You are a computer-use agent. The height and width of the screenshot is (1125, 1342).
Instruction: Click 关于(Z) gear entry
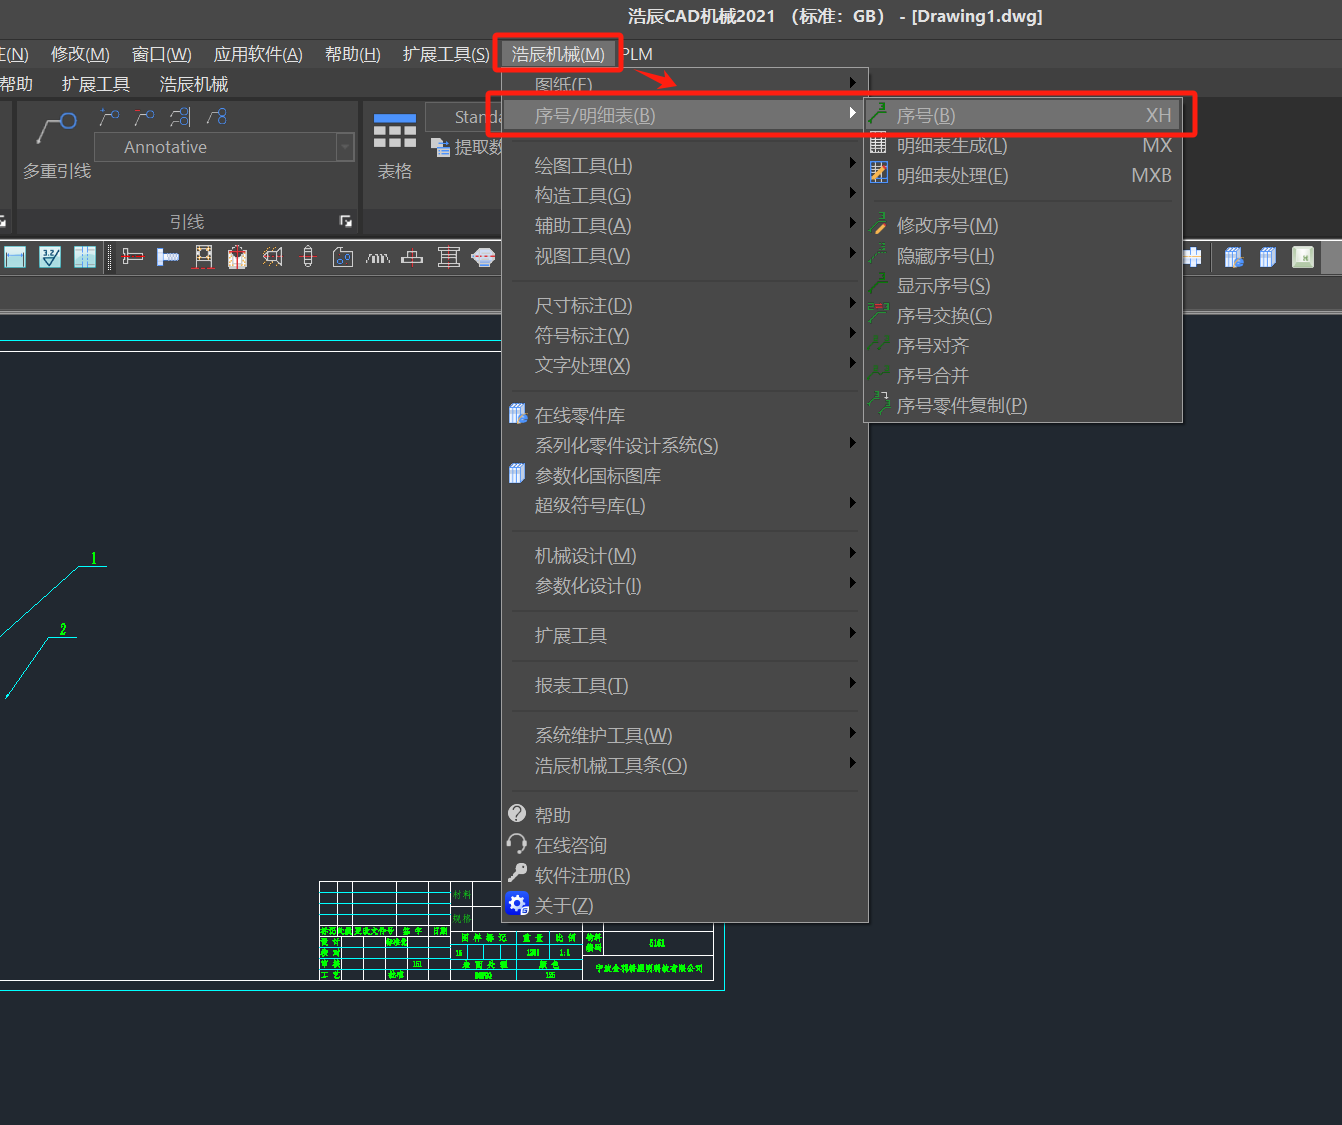685,906
